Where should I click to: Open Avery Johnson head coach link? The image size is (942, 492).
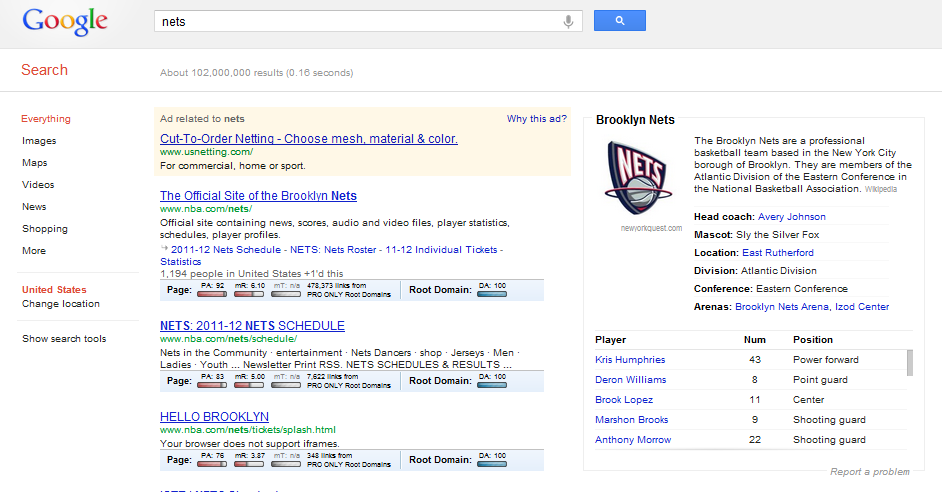[792, 217]
